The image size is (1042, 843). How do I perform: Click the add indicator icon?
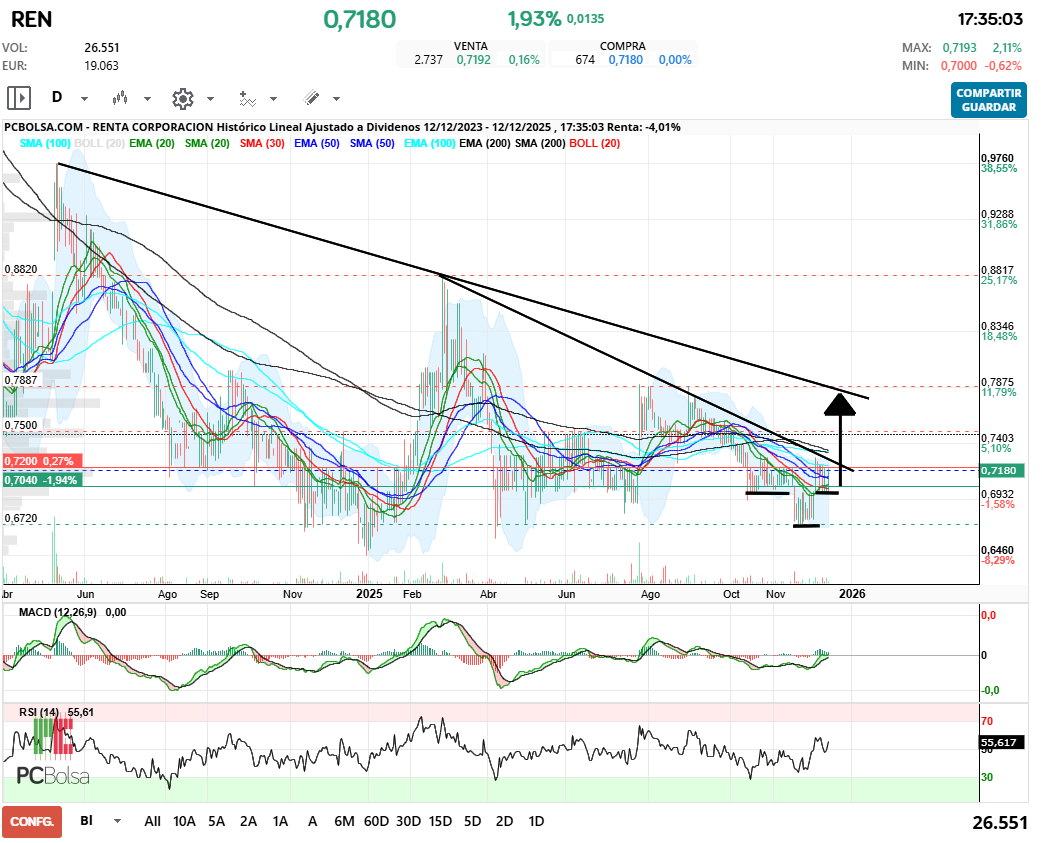pos(247,98)
